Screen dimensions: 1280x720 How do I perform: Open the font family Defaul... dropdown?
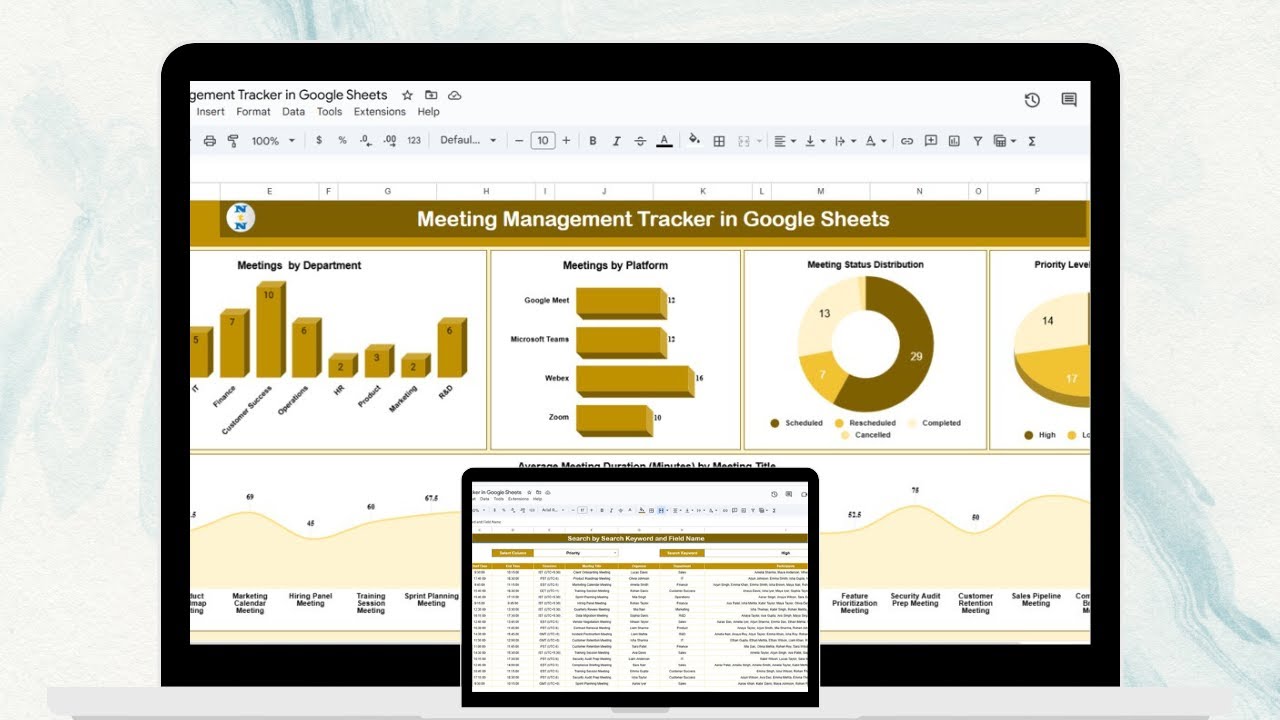(x=468, y=141)
